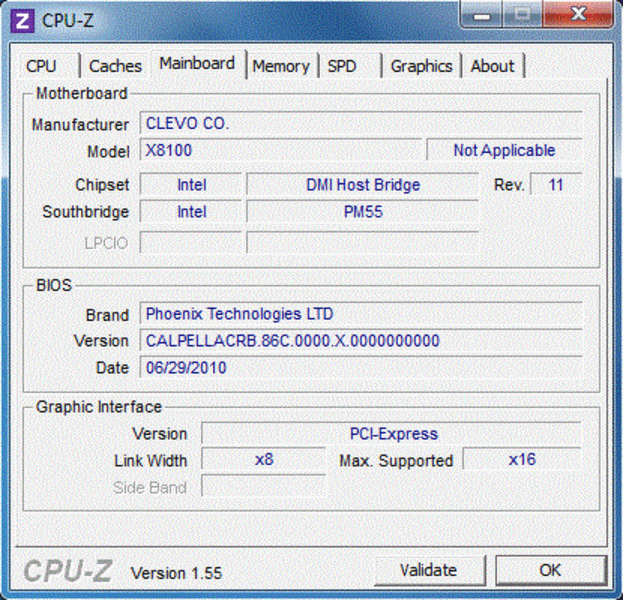
Task: Click the Manufacturer label
Action: point(80,125)
